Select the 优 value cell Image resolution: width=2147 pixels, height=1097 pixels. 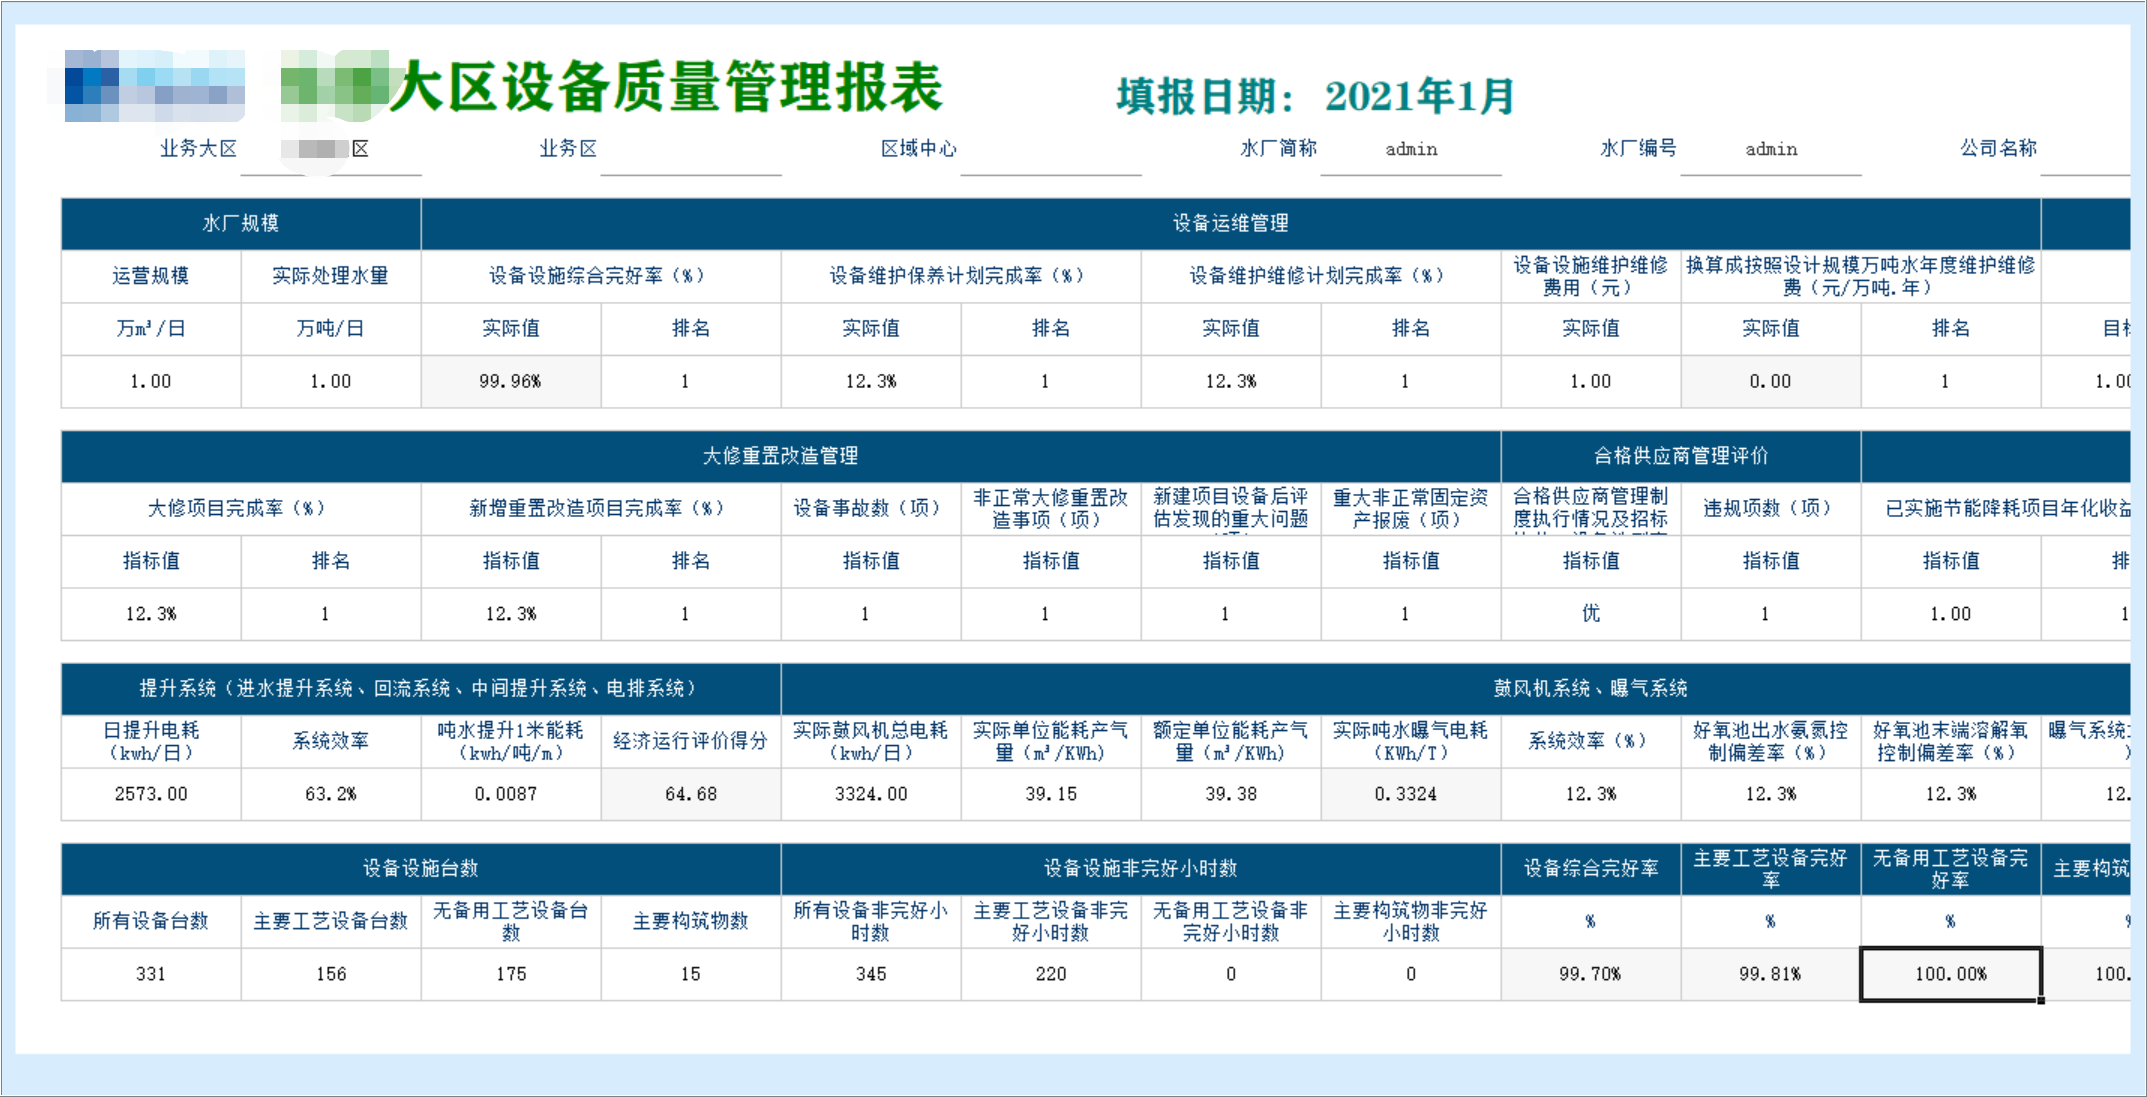1591,614
